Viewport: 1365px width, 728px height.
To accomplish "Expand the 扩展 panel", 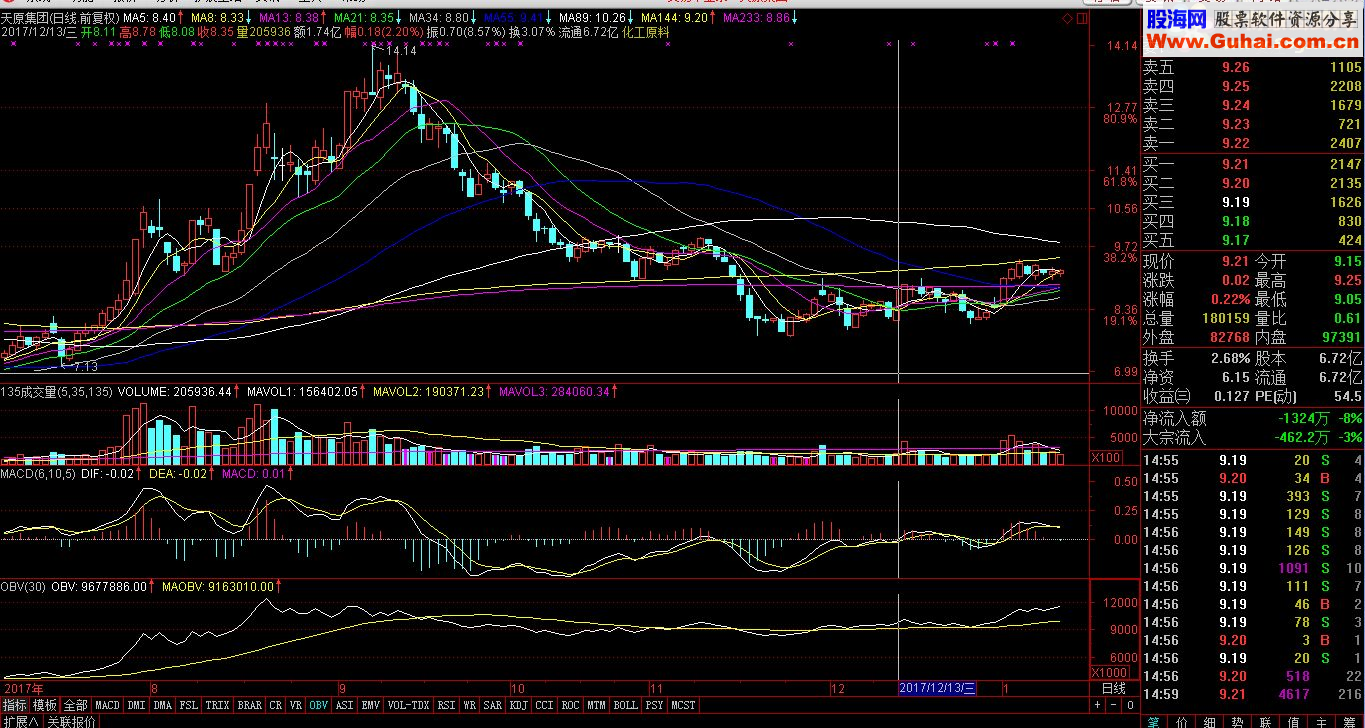I will 20,722.
